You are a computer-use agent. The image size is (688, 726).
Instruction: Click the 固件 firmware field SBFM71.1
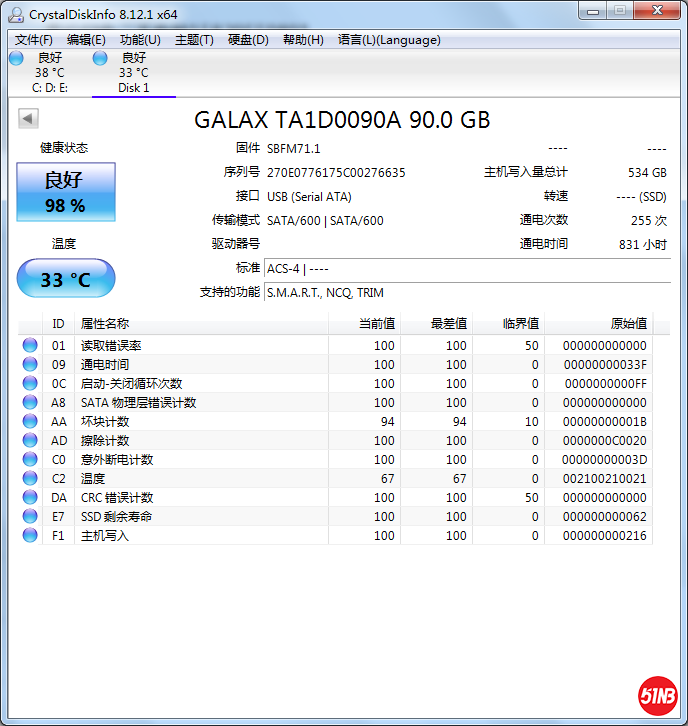pyautogui.click(x=294, y=148)
